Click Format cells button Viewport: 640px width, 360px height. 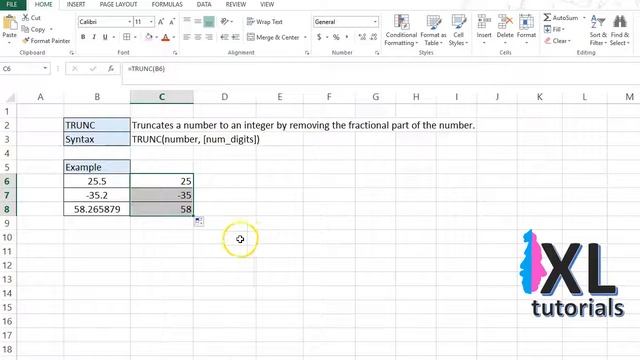(x=526, y=29)
